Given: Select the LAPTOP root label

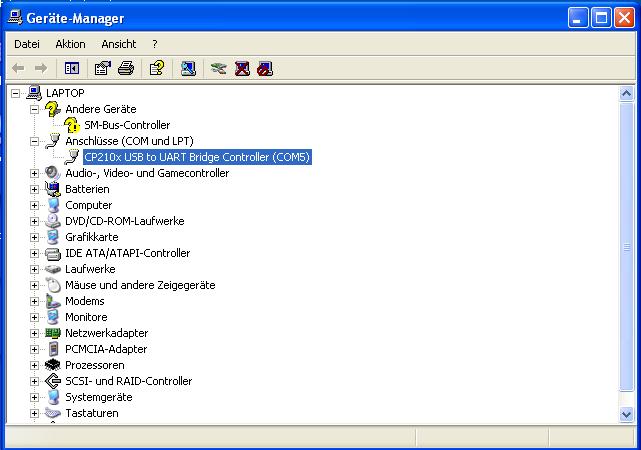Looking at the screenshot, I should [65, 93].
